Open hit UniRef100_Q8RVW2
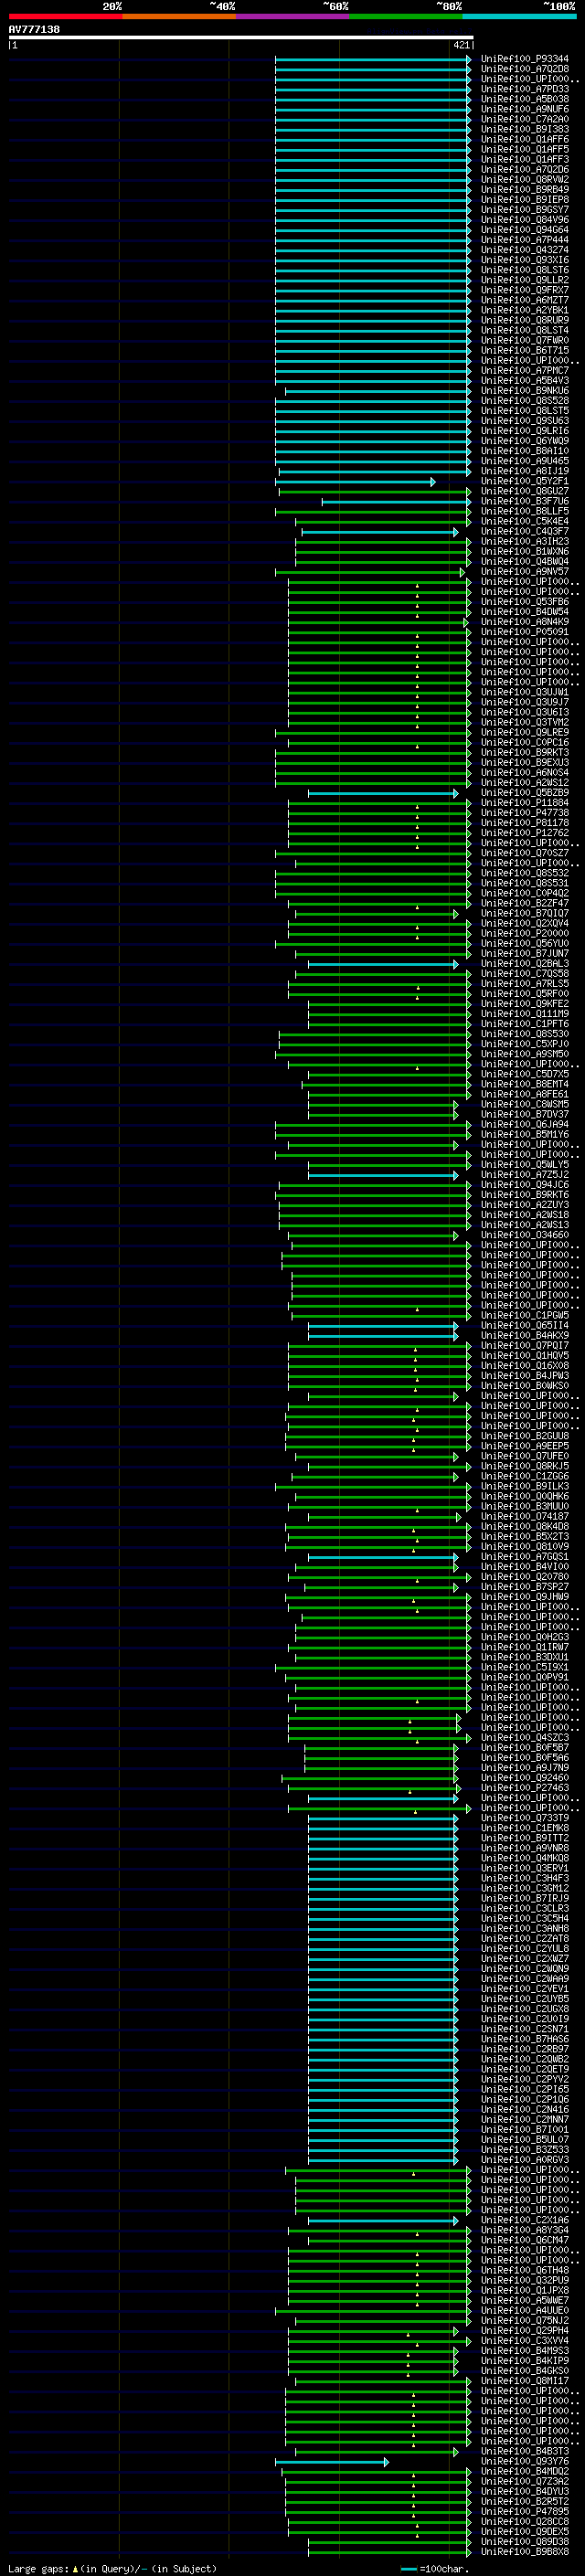 524,180
